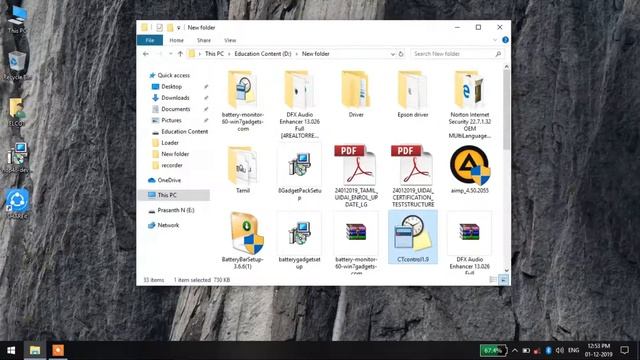Switch to large icons view button
640x360 pixels.
click(503, 280)
